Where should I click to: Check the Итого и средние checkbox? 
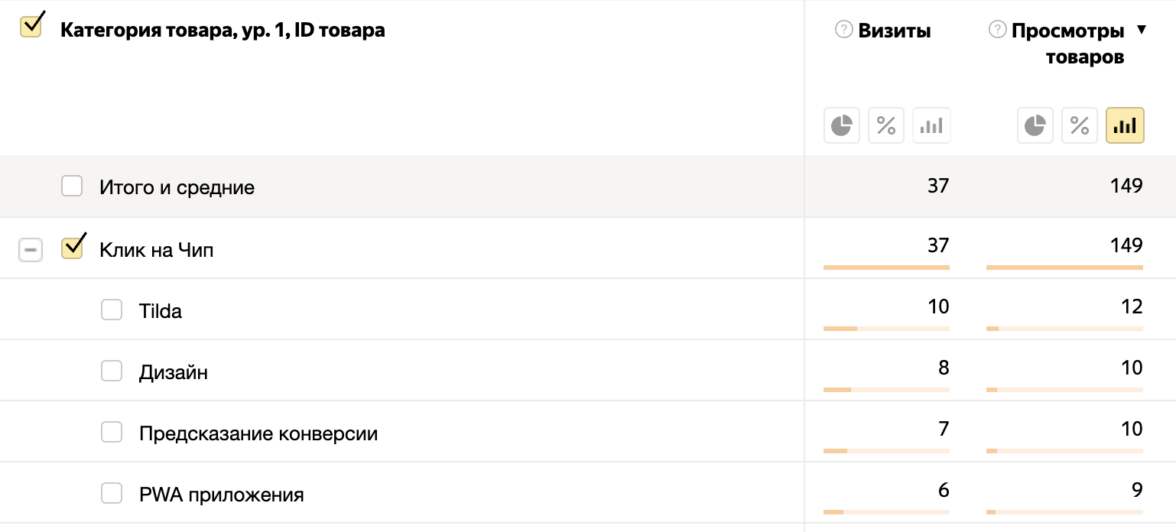pos(72,186)
